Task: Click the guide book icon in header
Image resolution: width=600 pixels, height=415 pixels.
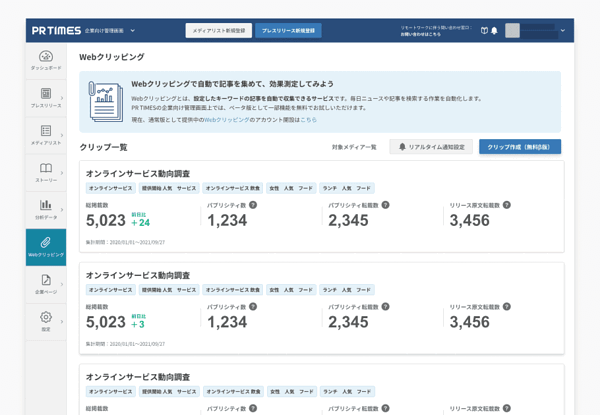Action: click(x=484, y=31)
